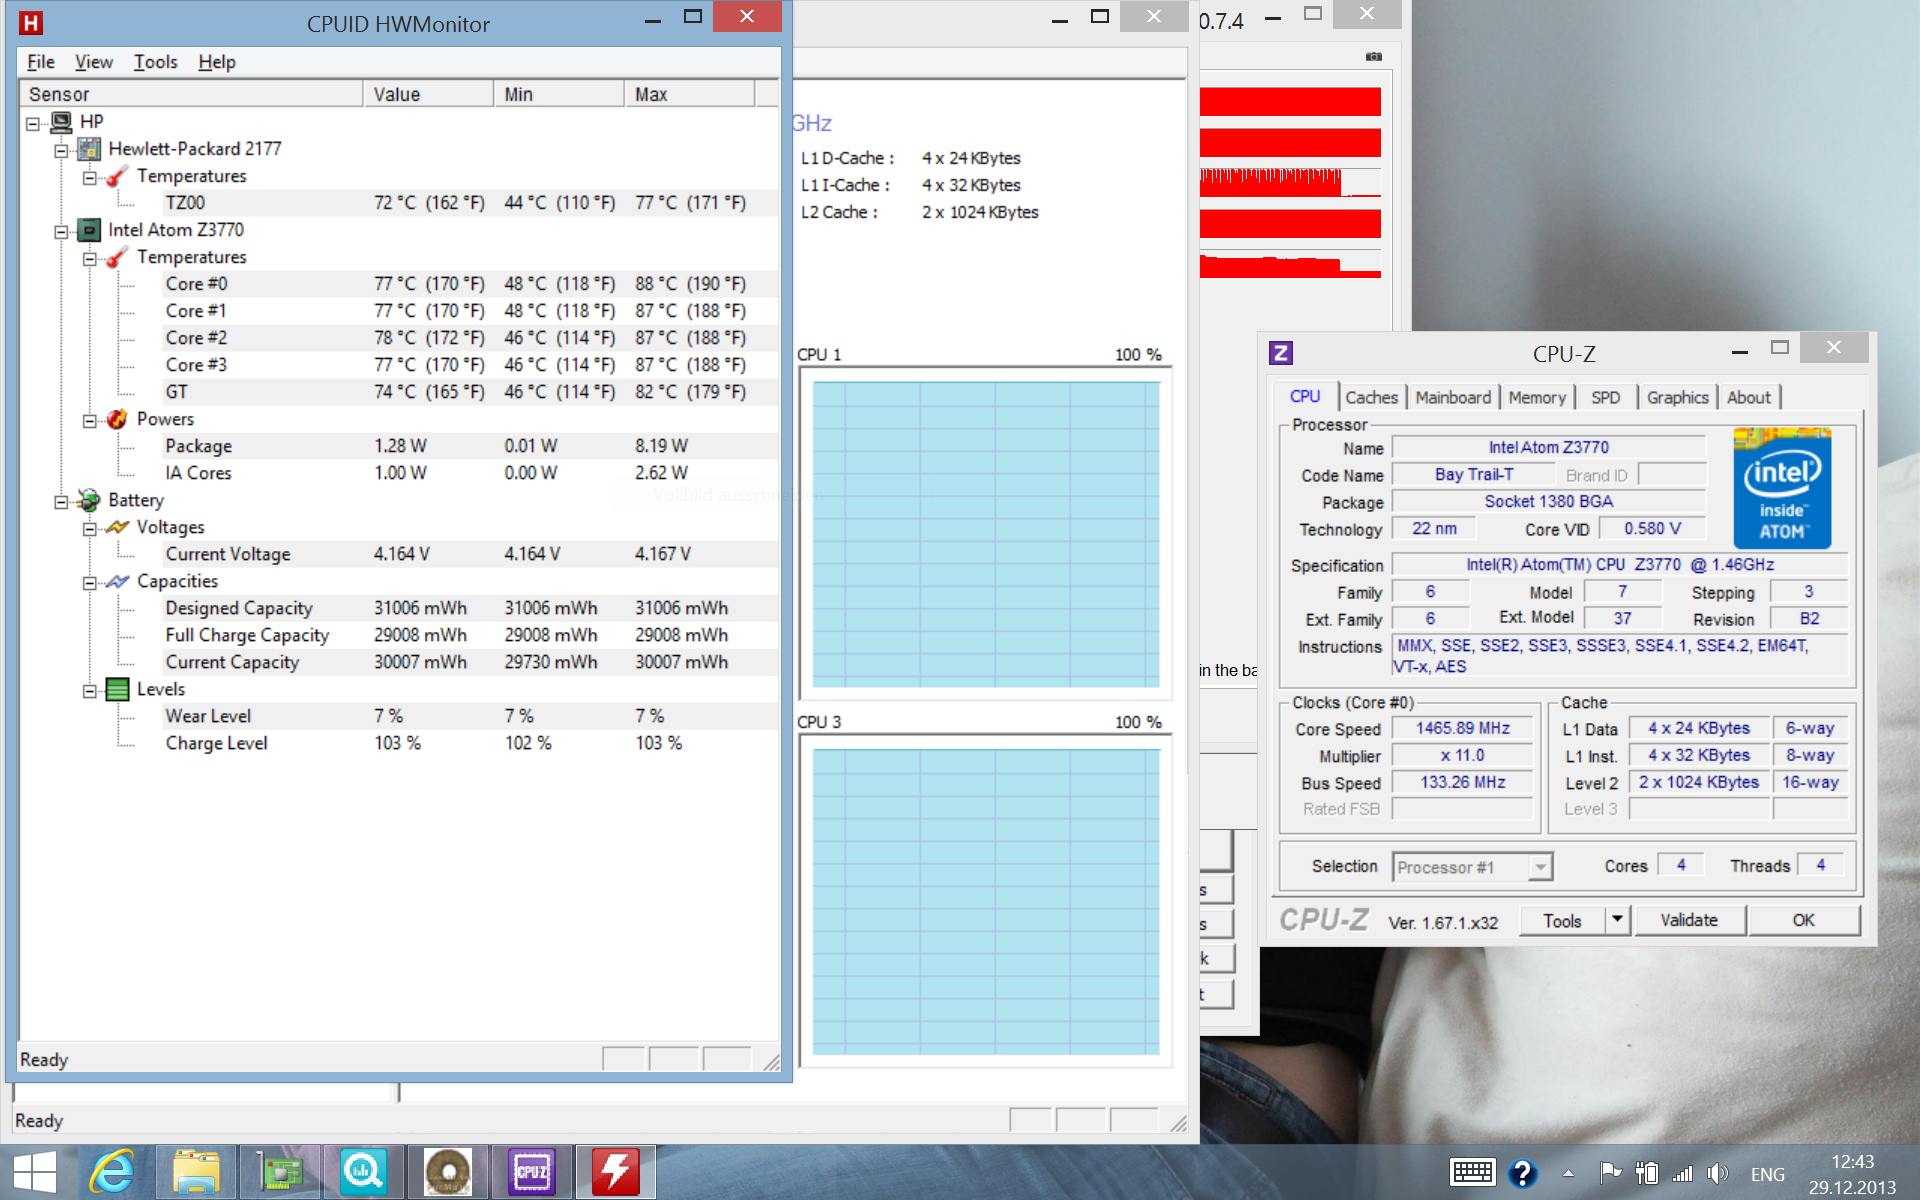
Task: Click the CPU 3 usage graph
Action: click(985, 901)
